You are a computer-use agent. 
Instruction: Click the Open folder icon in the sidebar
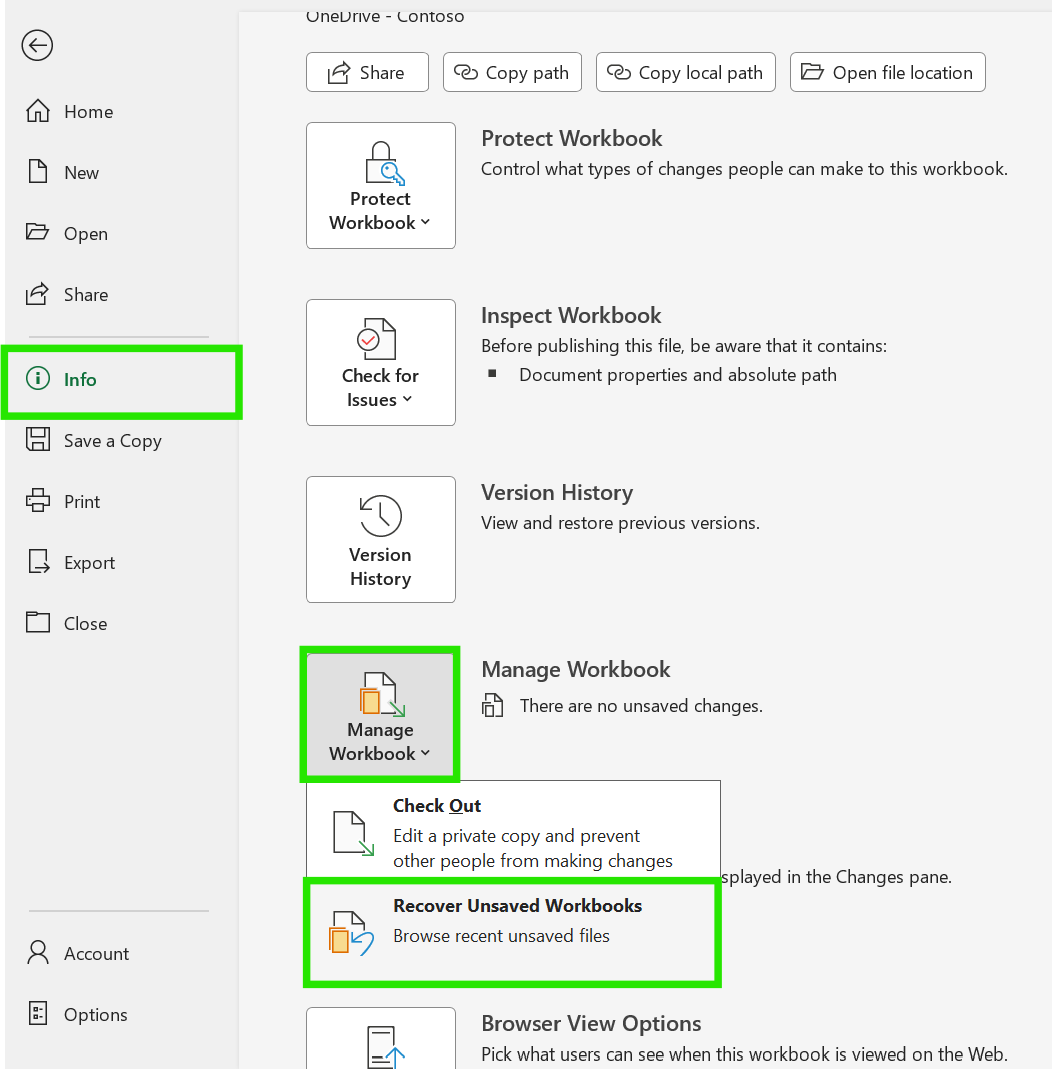(x=37, y=232)
